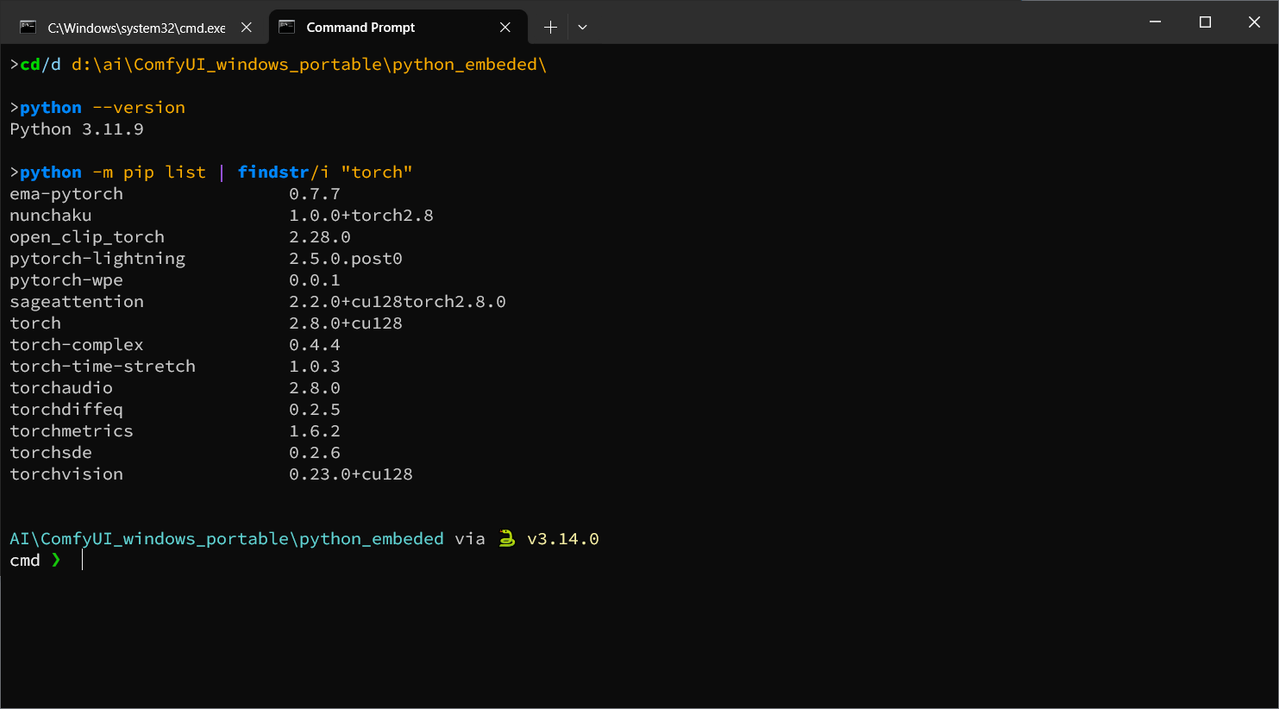Close the Command Prompt tab

(x=505, y=27)
